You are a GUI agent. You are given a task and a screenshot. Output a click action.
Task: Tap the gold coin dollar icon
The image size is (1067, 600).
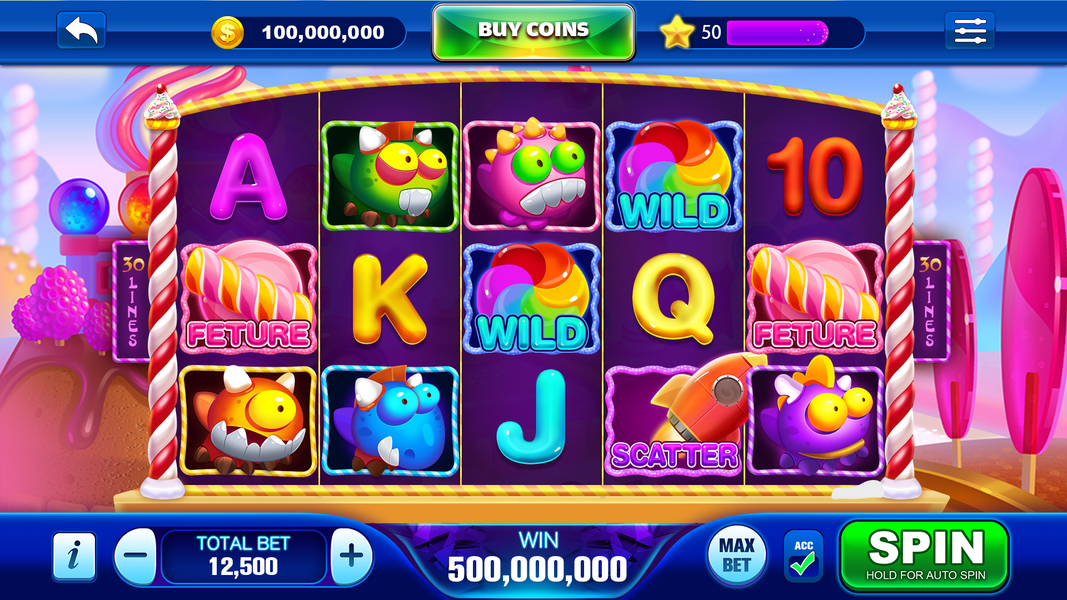coord(227,32)
